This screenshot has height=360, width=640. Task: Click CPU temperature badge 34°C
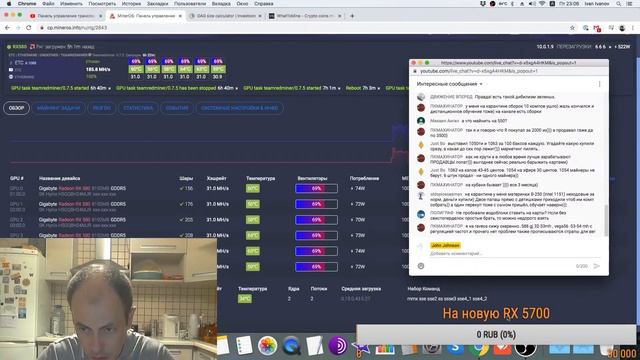(x=244, y=299)
